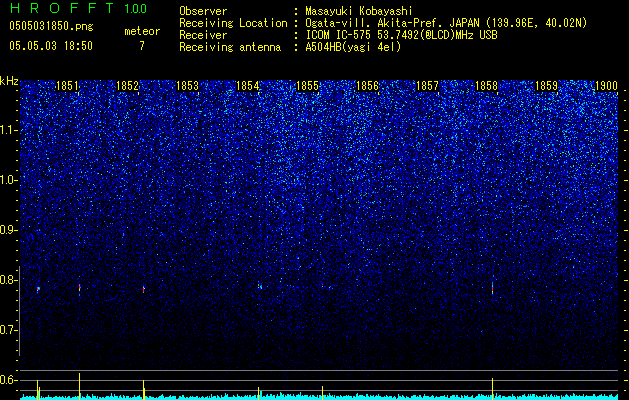629x400 pixels.
Task: Click the 1858 time label
Action: (487, 86)
